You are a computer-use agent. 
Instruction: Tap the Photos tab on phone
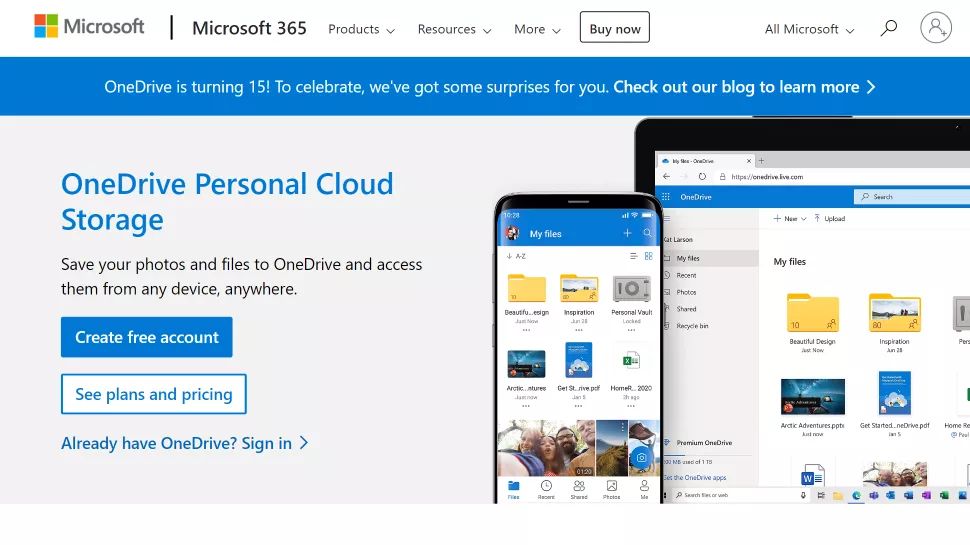611,489
